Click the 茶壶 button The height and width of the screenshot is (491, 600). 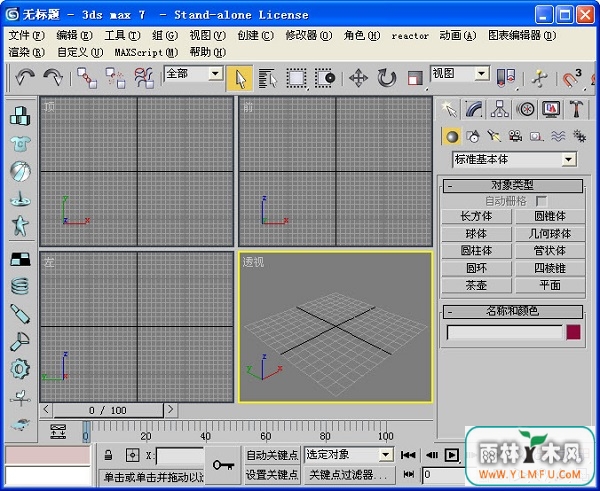coord(476,285)
